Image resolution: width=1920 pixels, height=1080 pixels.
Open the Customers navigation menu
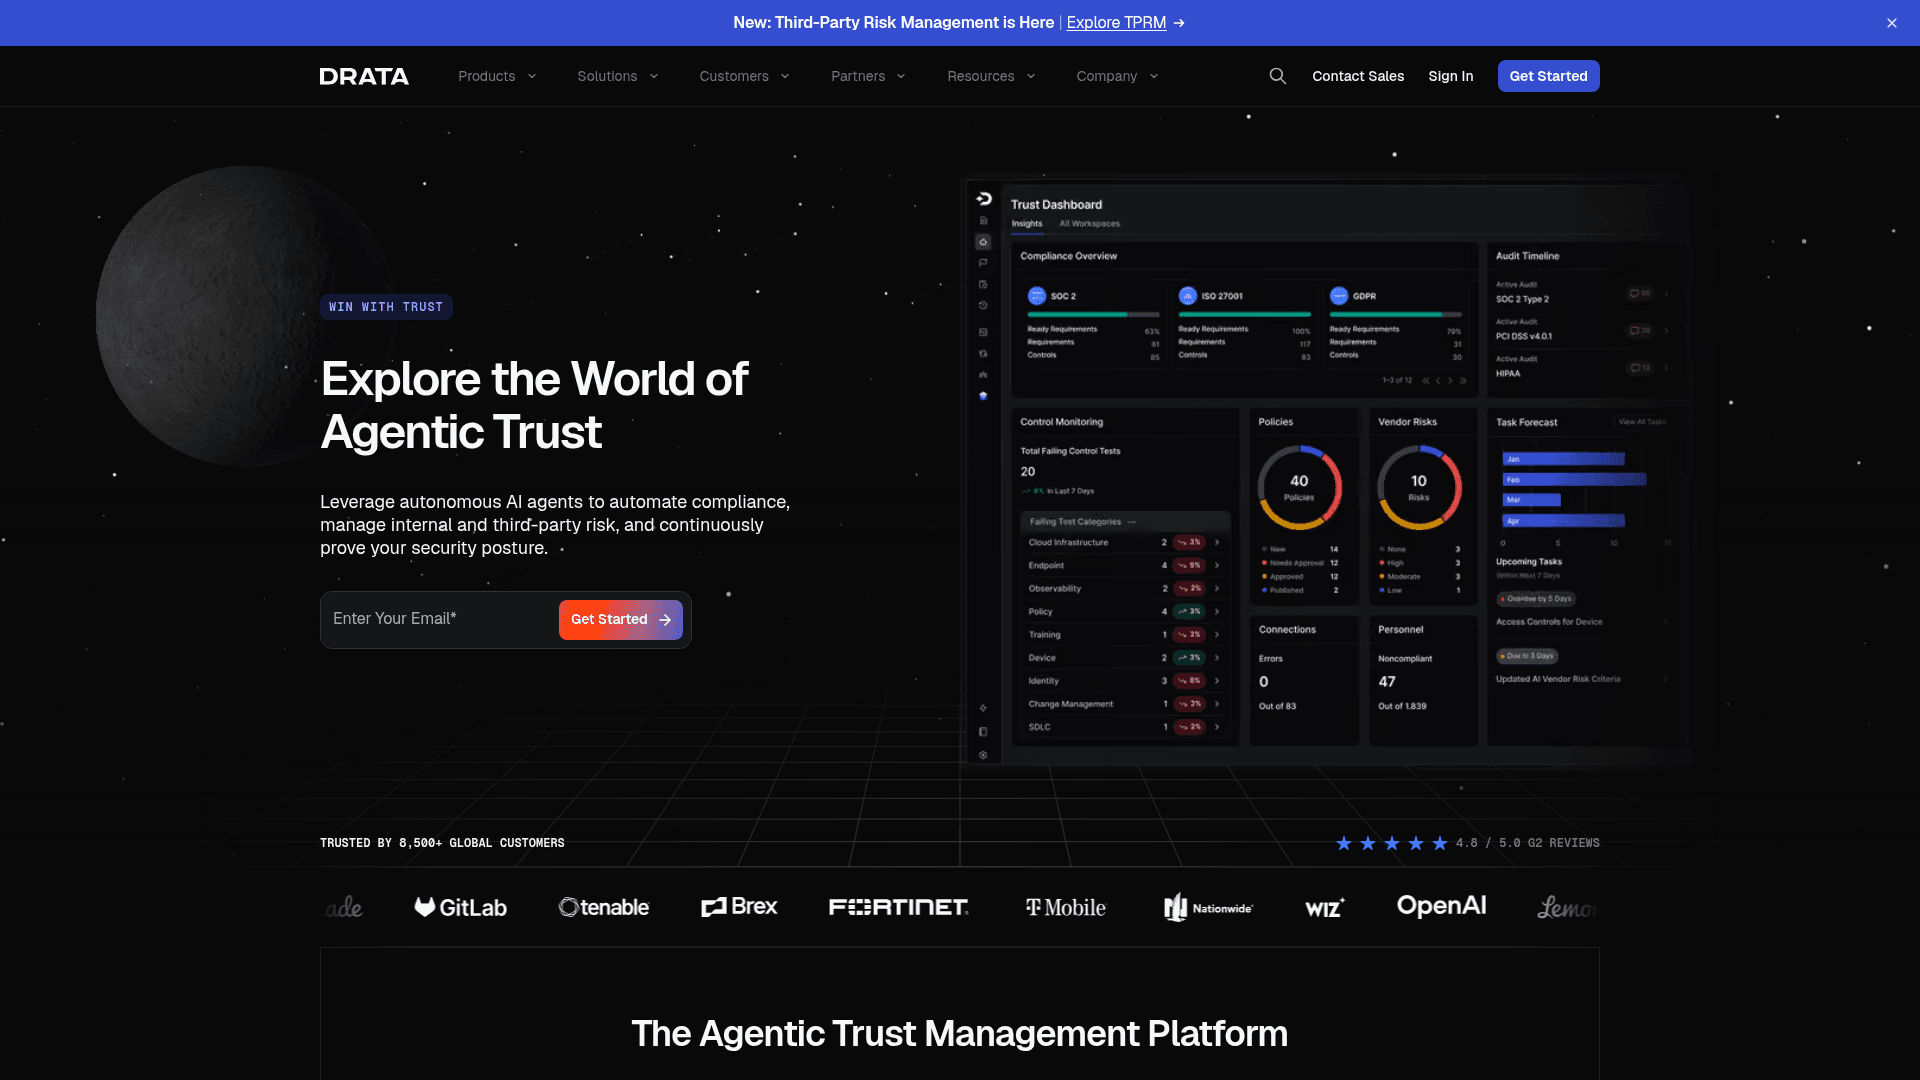(744, 76)
